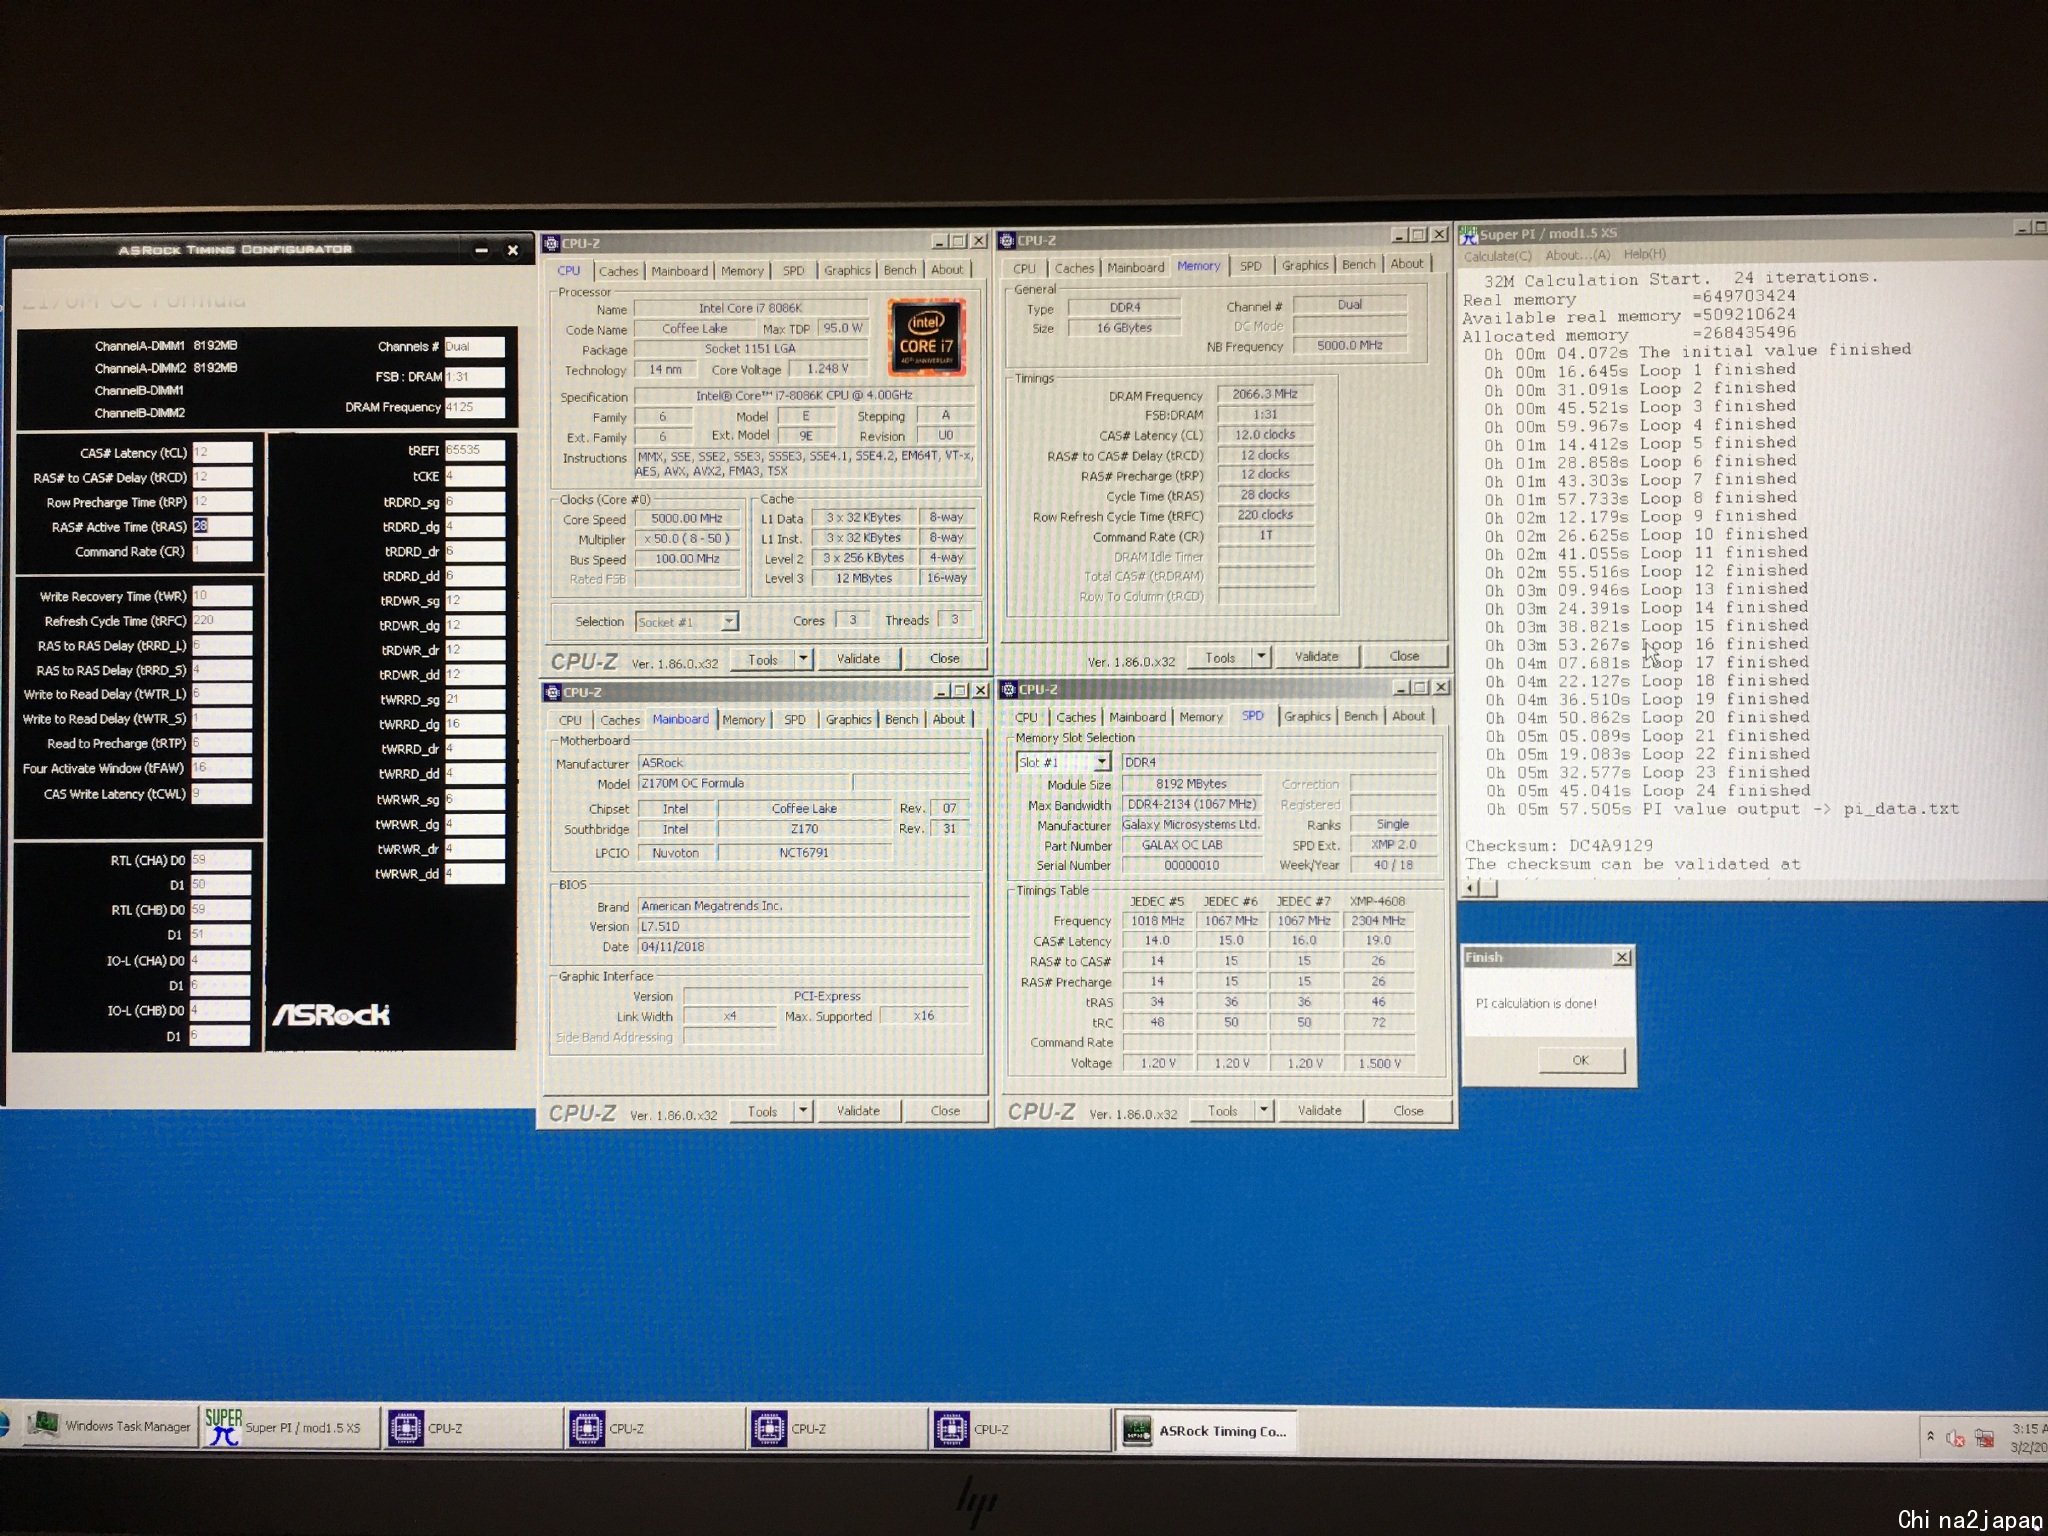Expand Tools dropdown arrow in Memory window
2048x1536 pixels.
click(1261, 657)
